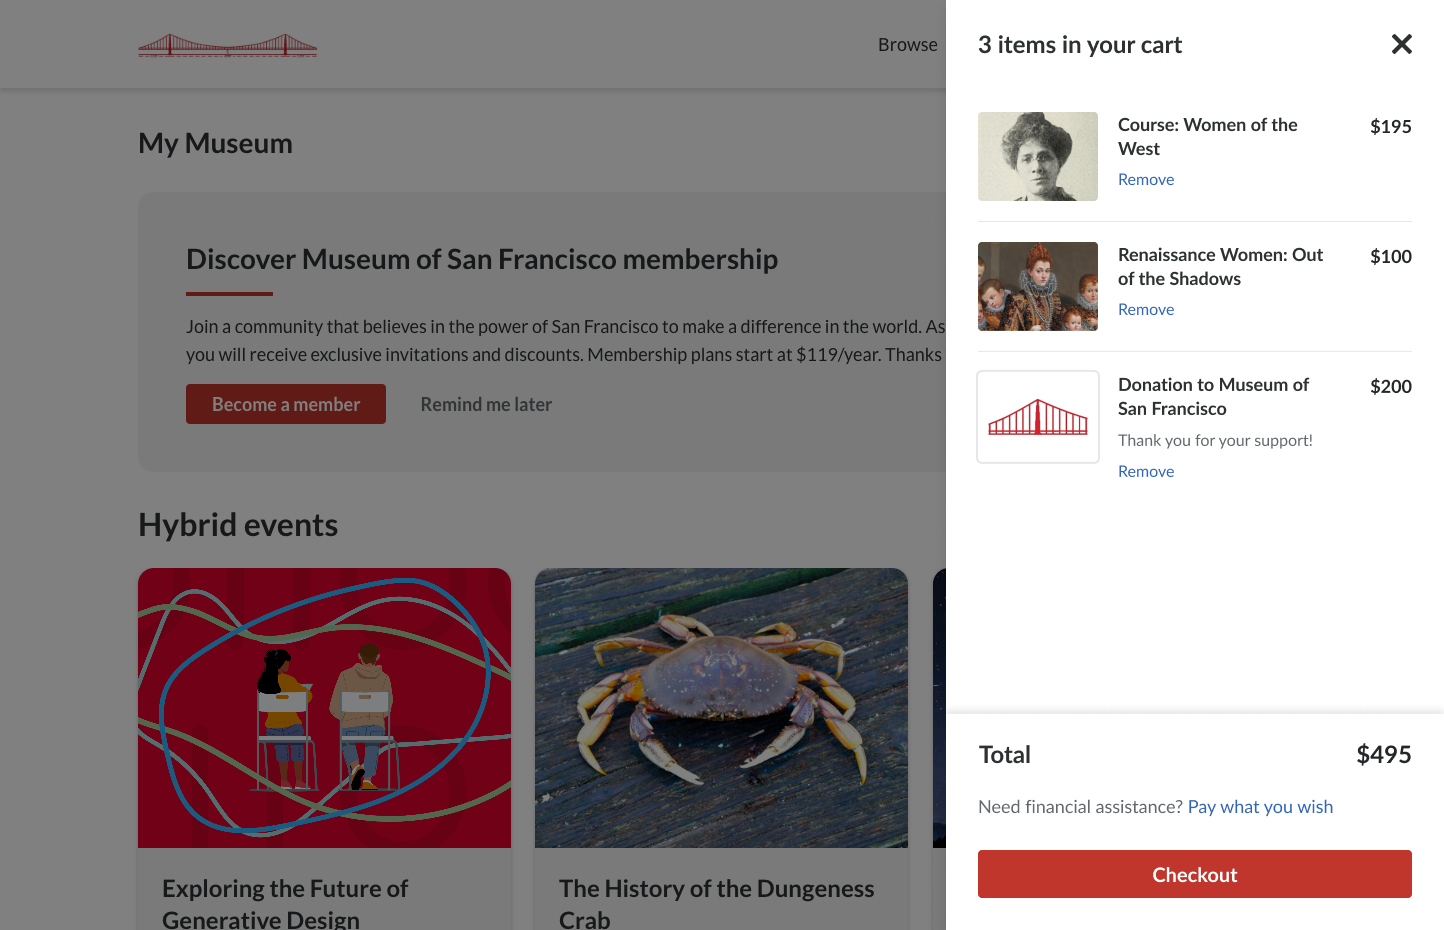
Task: Click the Become a member button
Action: coord(285,404)
